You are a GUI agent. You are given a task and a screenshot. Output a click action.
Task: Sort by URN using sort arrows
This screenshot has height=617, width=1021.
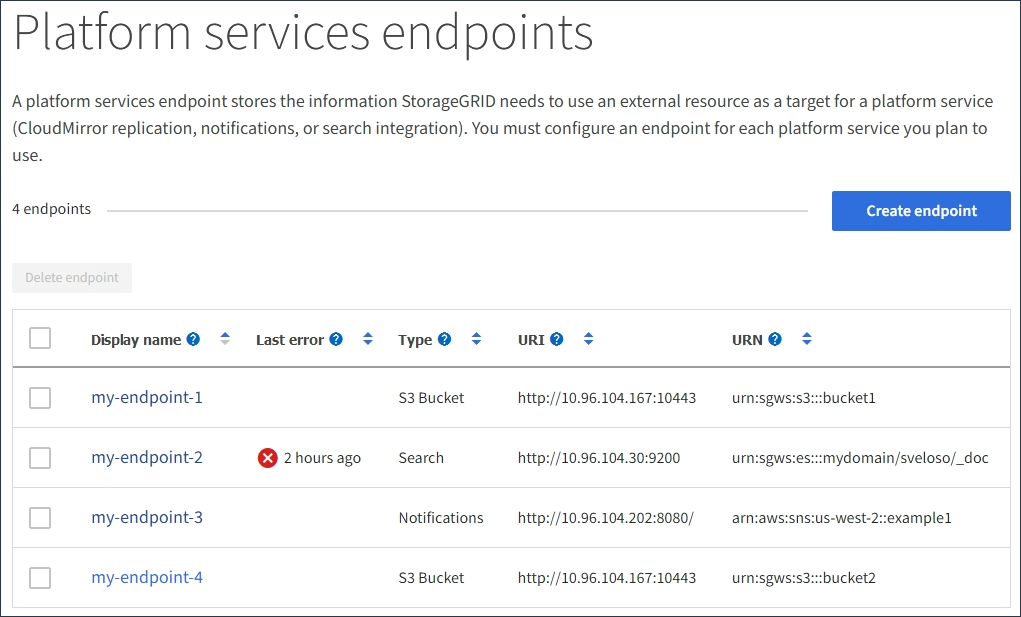(x=807, y=339)
